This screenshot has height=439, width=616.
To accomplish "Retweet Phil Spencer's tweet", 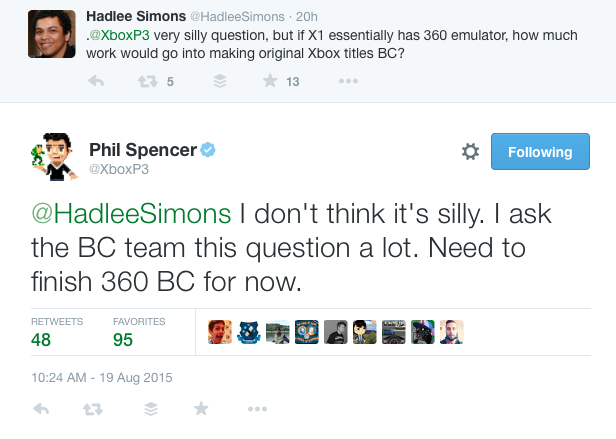I will coord(93,409).
